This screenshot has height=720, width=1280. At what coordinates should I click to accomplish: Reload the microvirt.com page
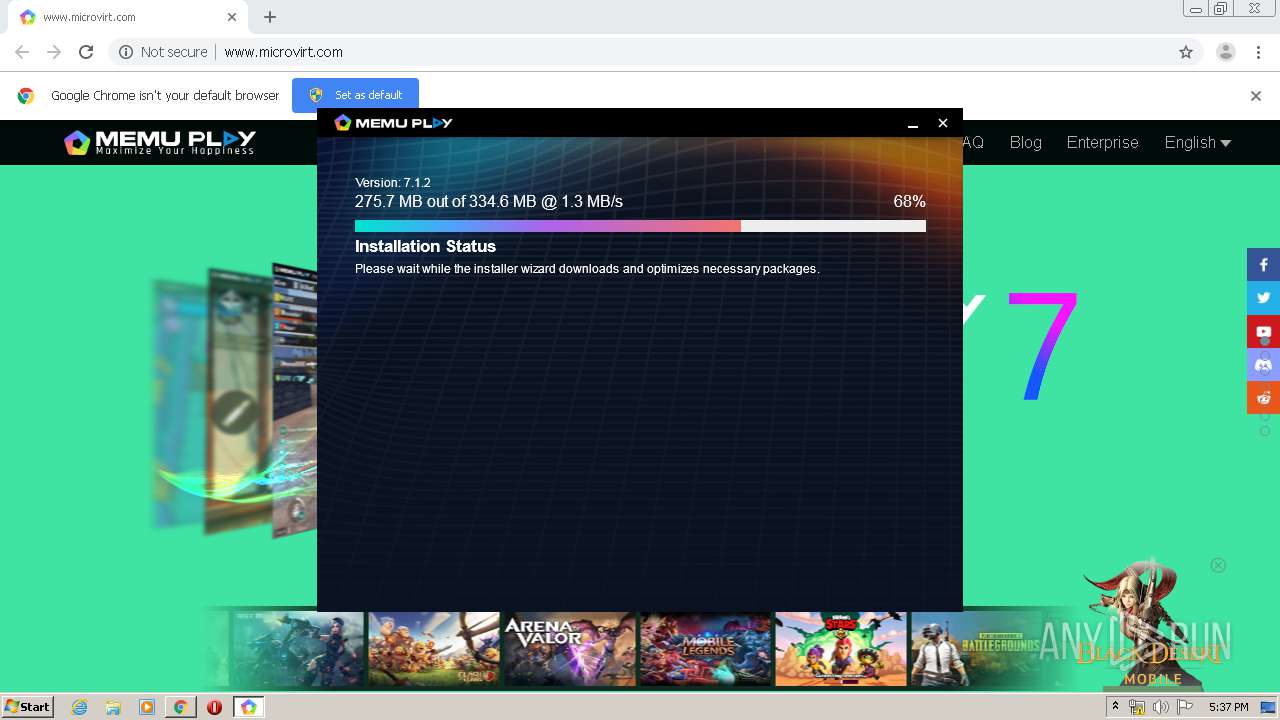(x=86, y=52)
